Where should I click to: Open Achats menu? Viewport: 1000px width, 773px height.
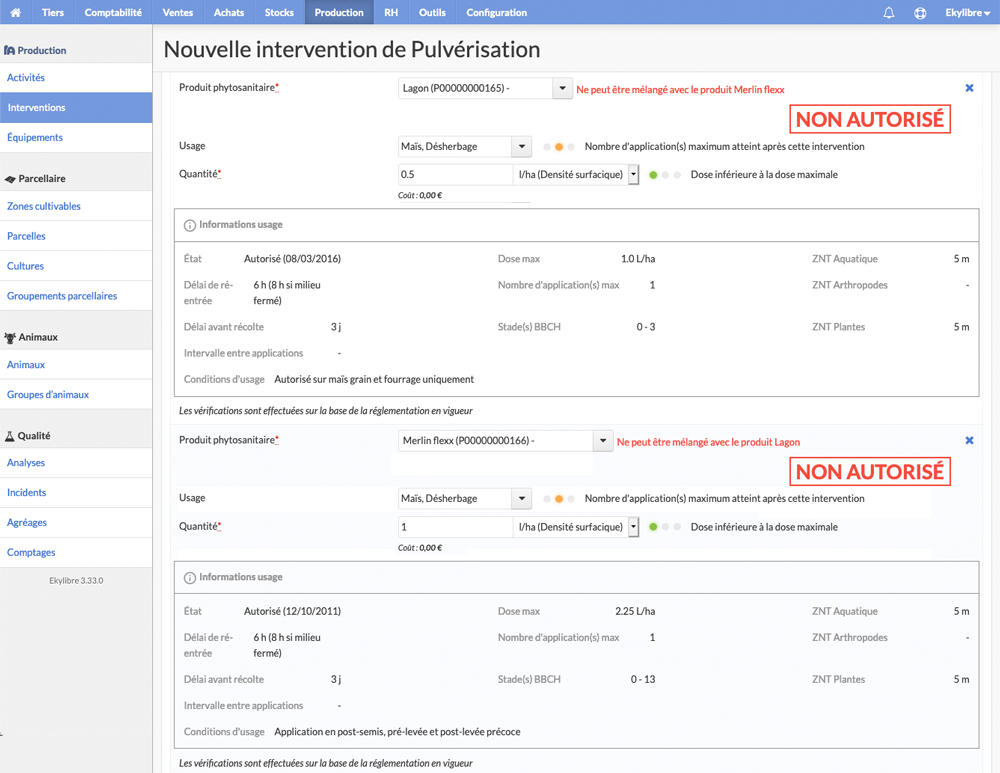(x=229, y=12)
